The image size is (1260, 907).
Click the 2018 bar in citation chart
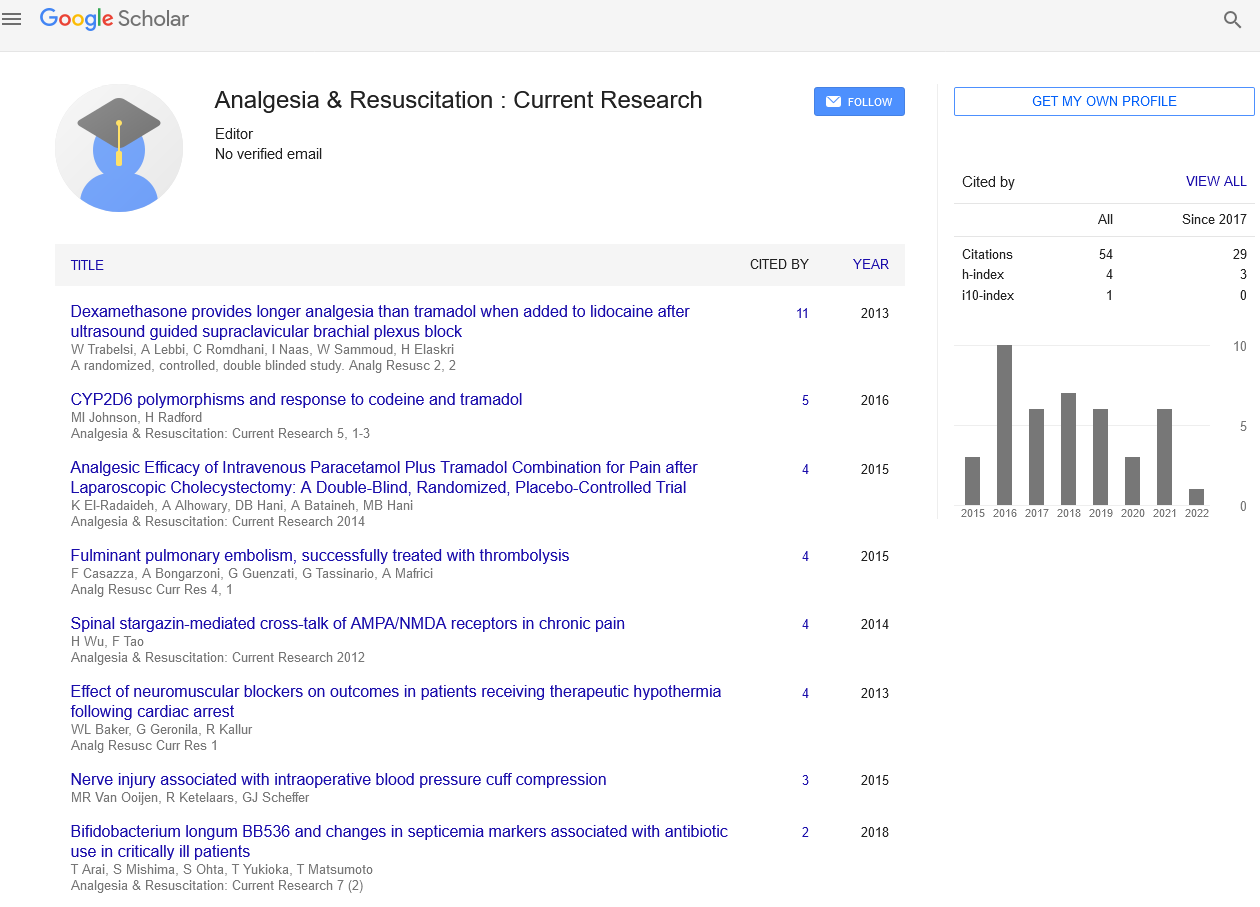1068,449
